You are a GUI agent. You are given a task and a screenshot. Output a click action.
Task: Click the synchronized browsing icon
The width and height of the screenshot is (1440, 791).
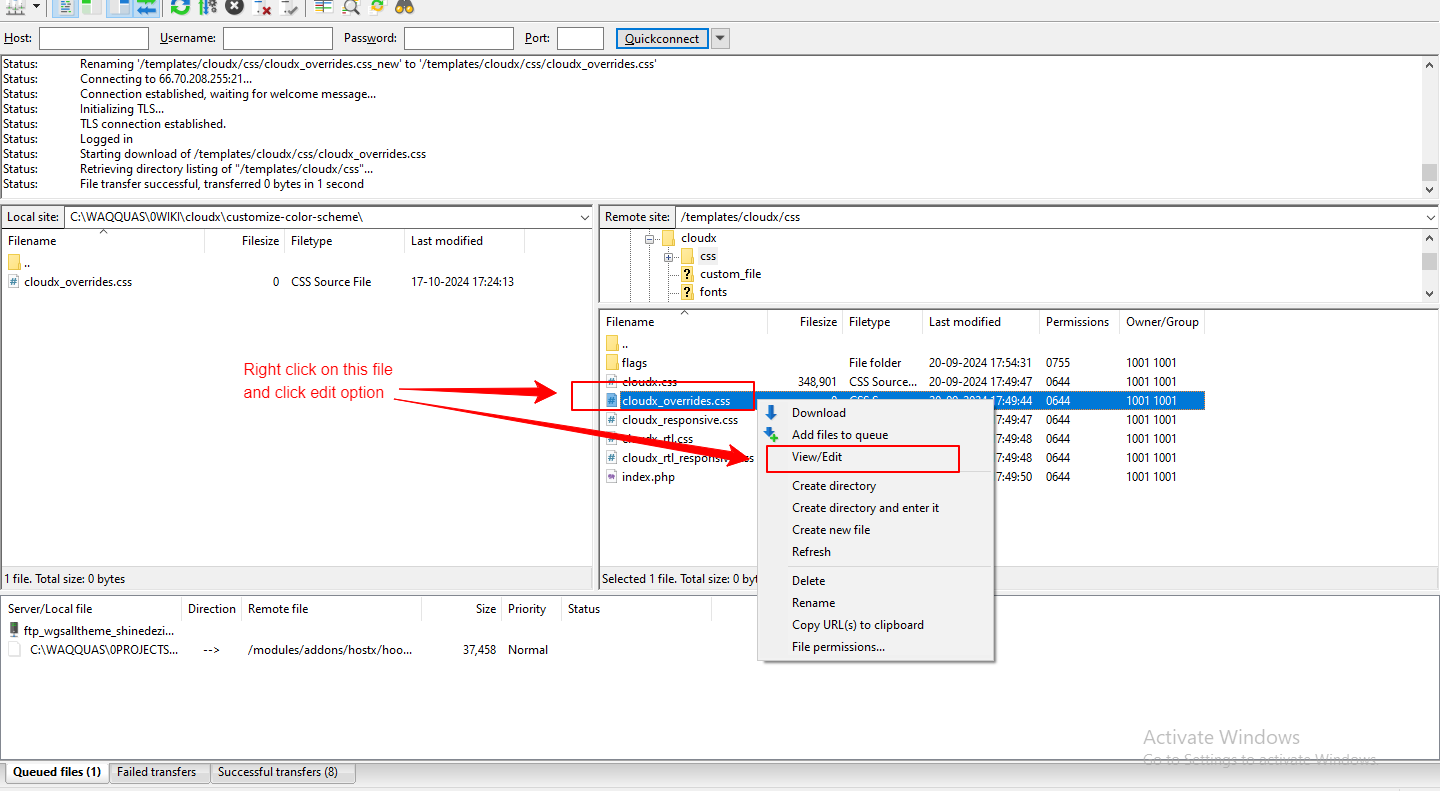coord(377,7)
